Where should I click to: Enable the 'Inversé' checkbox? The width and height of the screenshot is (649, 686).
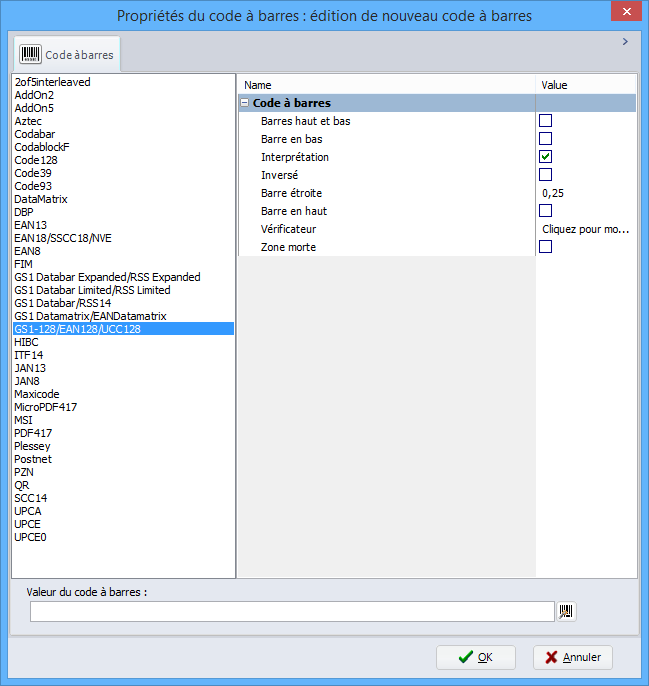(546, 175)
